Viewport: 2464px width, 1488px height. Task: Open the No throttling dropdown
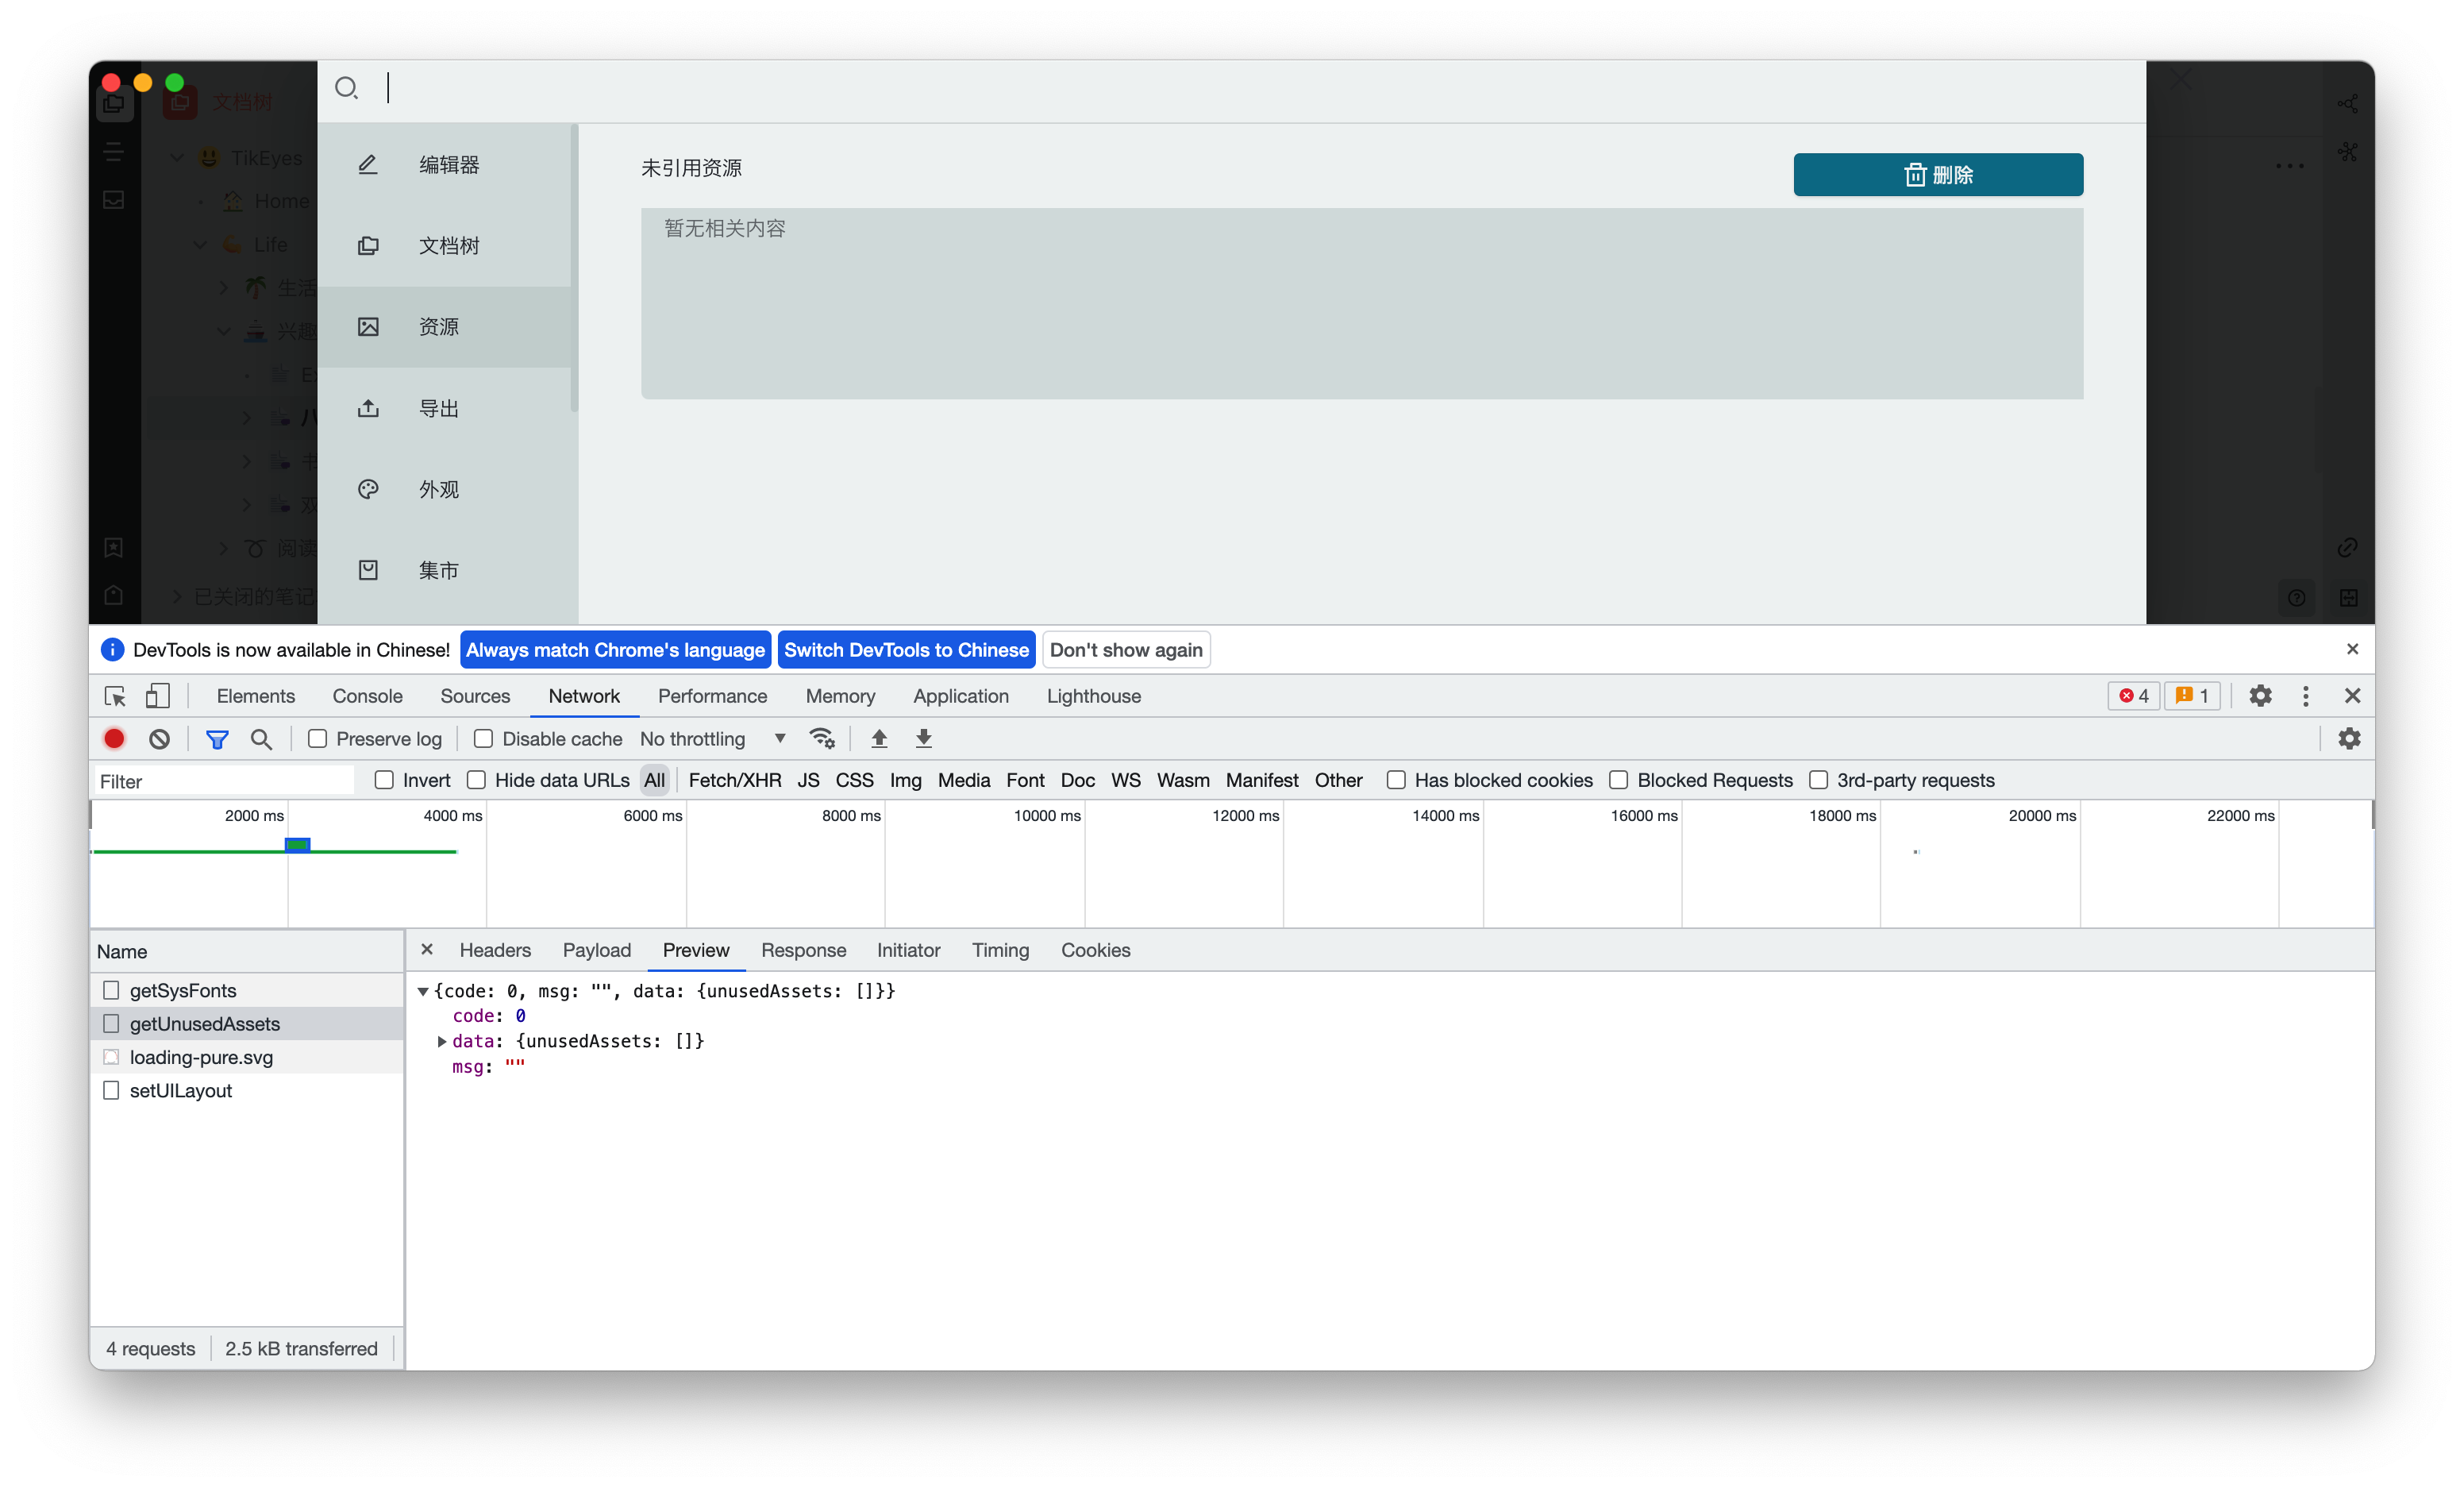tap(712, 739)
